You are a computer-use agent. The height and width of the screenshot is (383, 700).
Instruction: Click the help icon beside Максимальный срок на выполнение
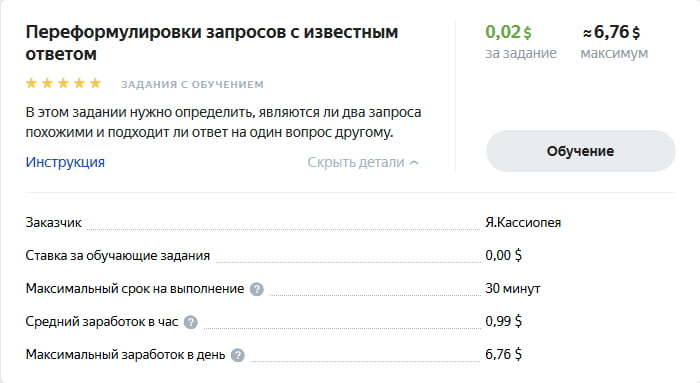pyautogui.click(x=257, y=289)
